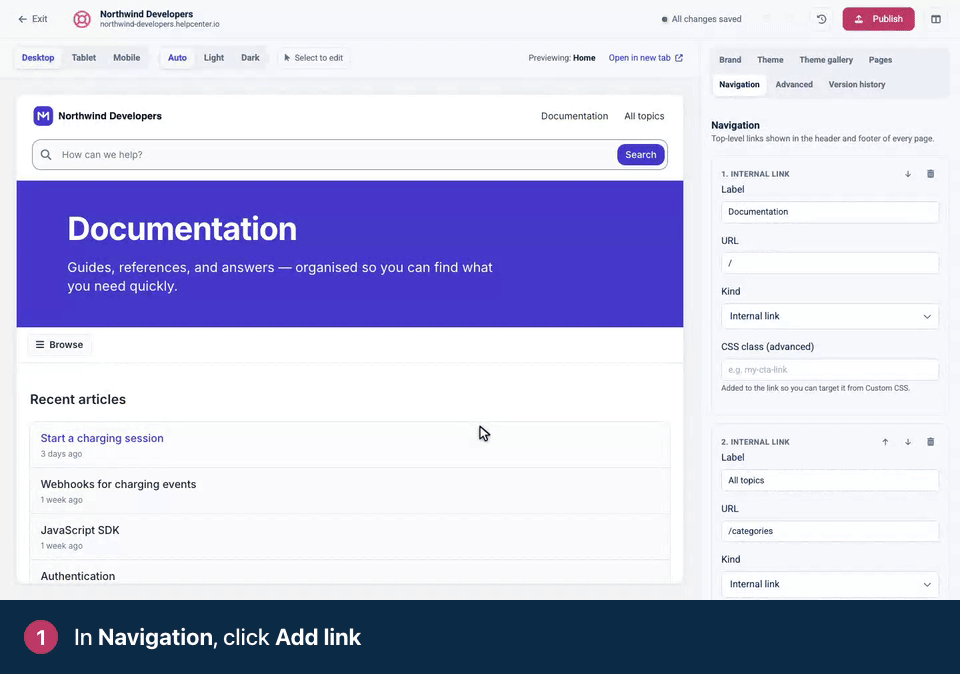Open the version history clock icon
This screenshot has width=960, height=674.
(822, 19)
